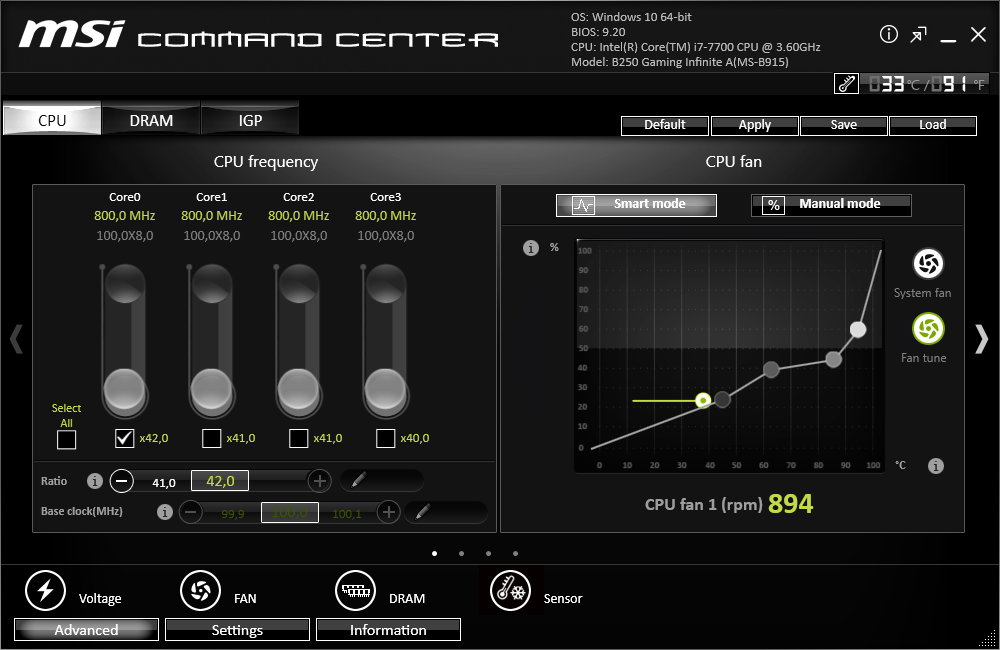
Task: Go to previous page with left arrow
Action: pyautogui.click(x=17, y=338)
